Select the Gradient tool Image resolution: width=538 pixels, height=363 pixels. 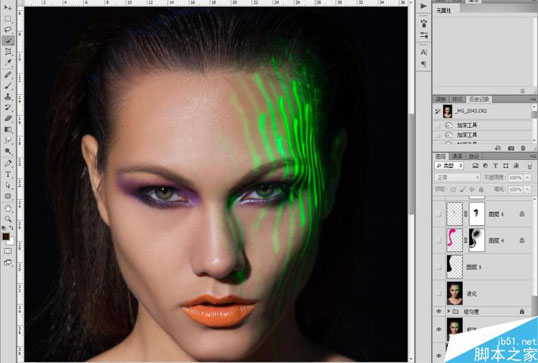8,129
